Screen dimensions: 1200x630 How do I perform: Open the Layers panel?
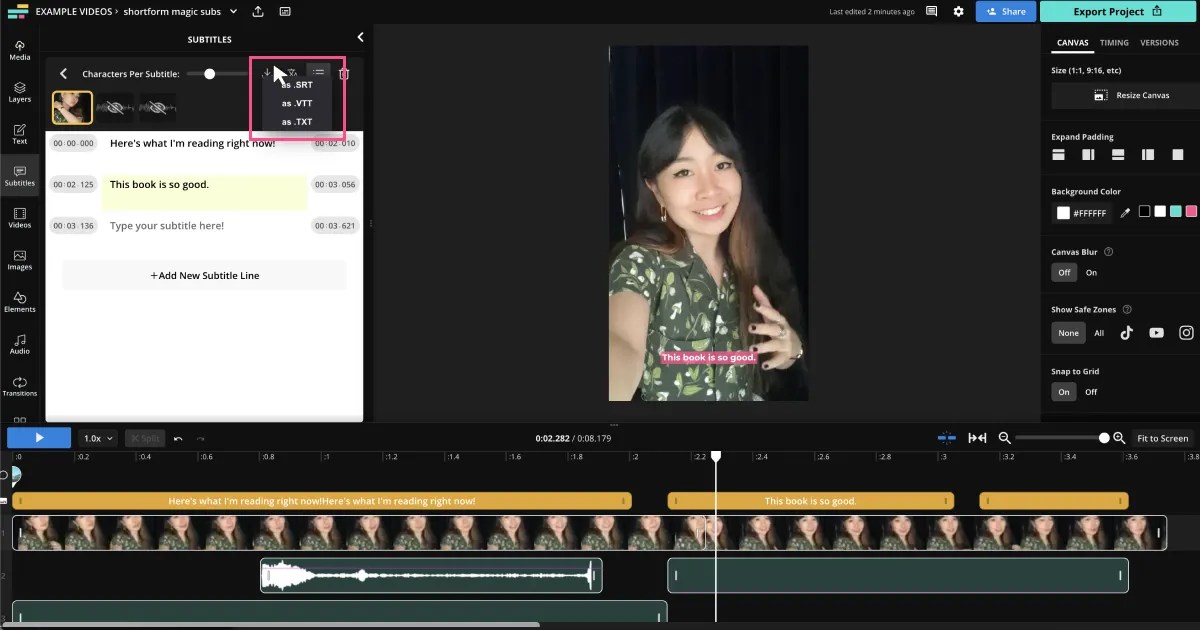click(x=19, y=92)
